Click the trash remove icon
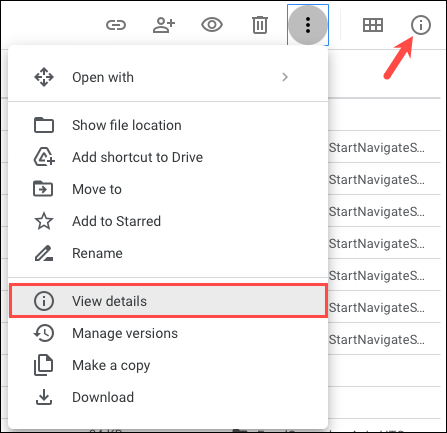The width and height of the screenshot is (447, 433). [x=260, y=25]
